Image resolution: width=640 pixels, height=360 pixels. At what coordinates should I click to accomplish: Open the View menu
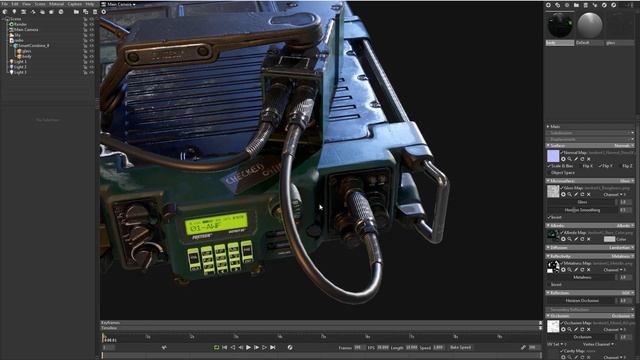pyautogui.click(x=26, y=4)
